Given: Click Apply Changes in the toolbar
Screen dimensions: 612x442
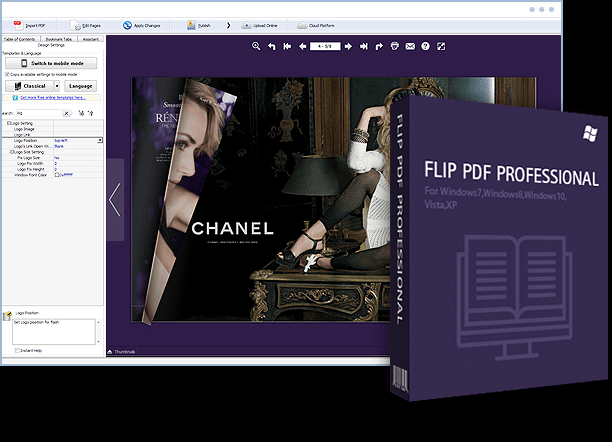Looking at the screenshot, I should 141,25.
